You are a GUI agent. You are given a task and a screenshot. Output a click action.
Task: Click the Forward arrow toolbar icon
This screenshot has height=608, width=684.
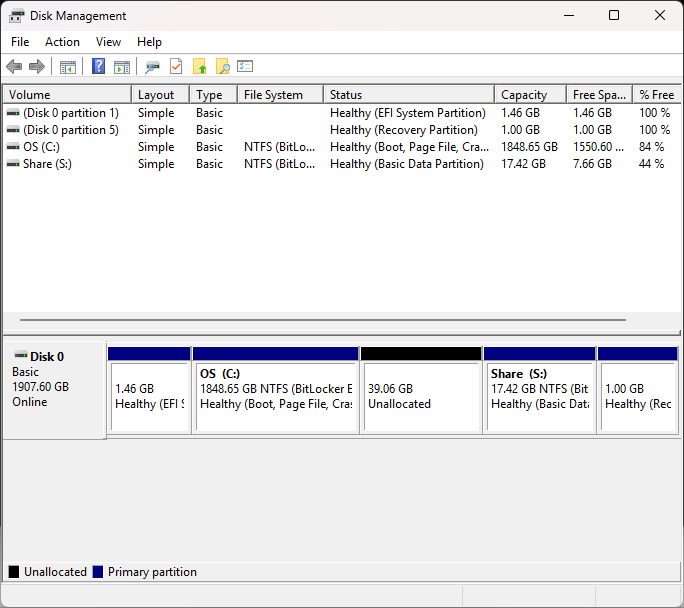click(37, 67)
